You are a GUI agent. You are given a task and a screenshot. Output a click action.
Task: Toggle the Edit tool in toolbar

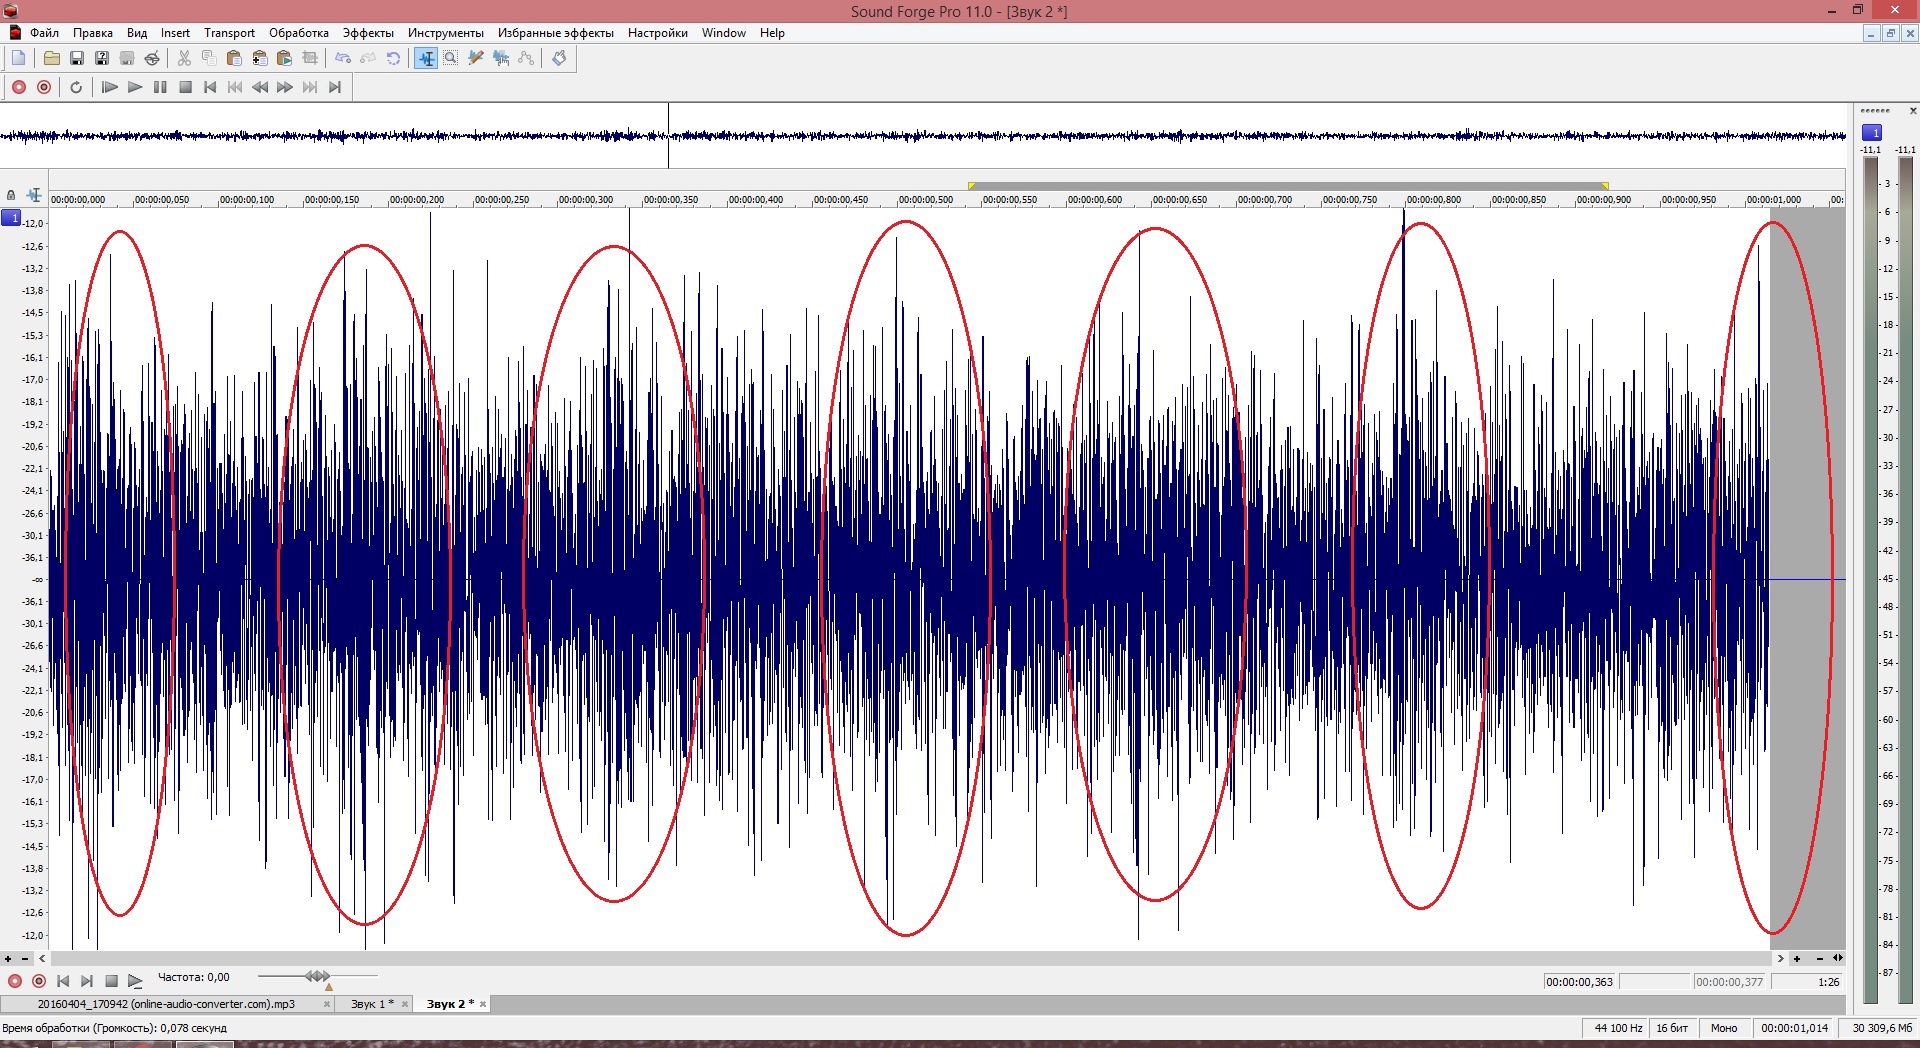click(426, 58)
